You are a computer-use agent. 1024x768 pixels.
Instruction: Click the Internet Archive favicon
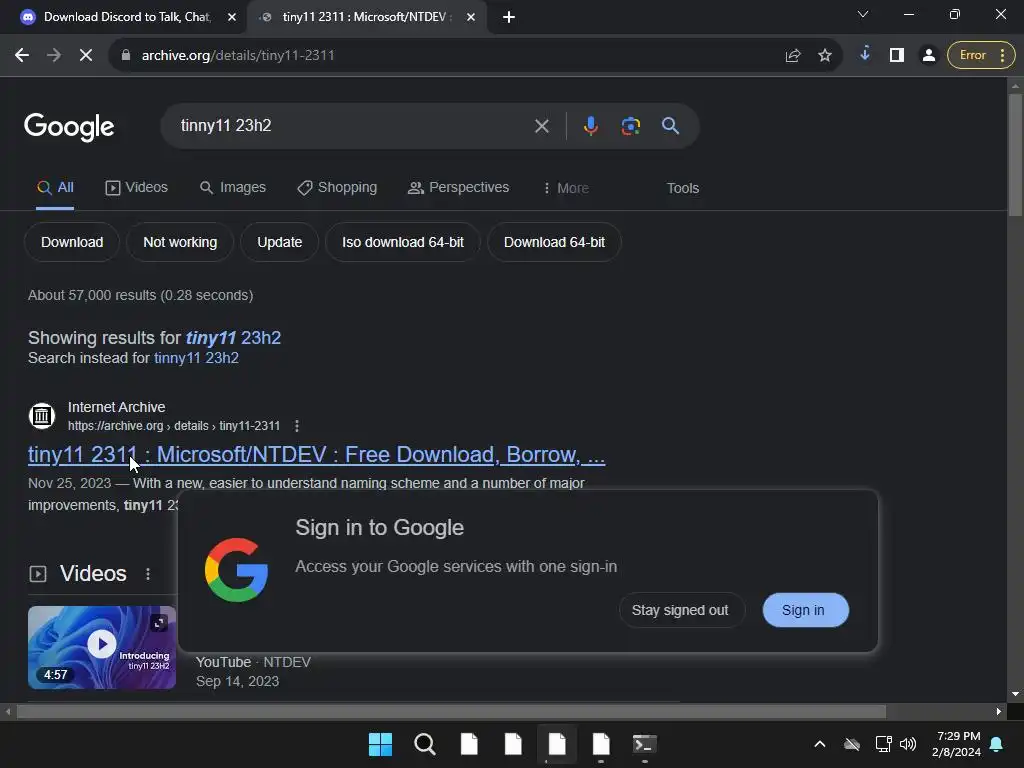point(42,415)
